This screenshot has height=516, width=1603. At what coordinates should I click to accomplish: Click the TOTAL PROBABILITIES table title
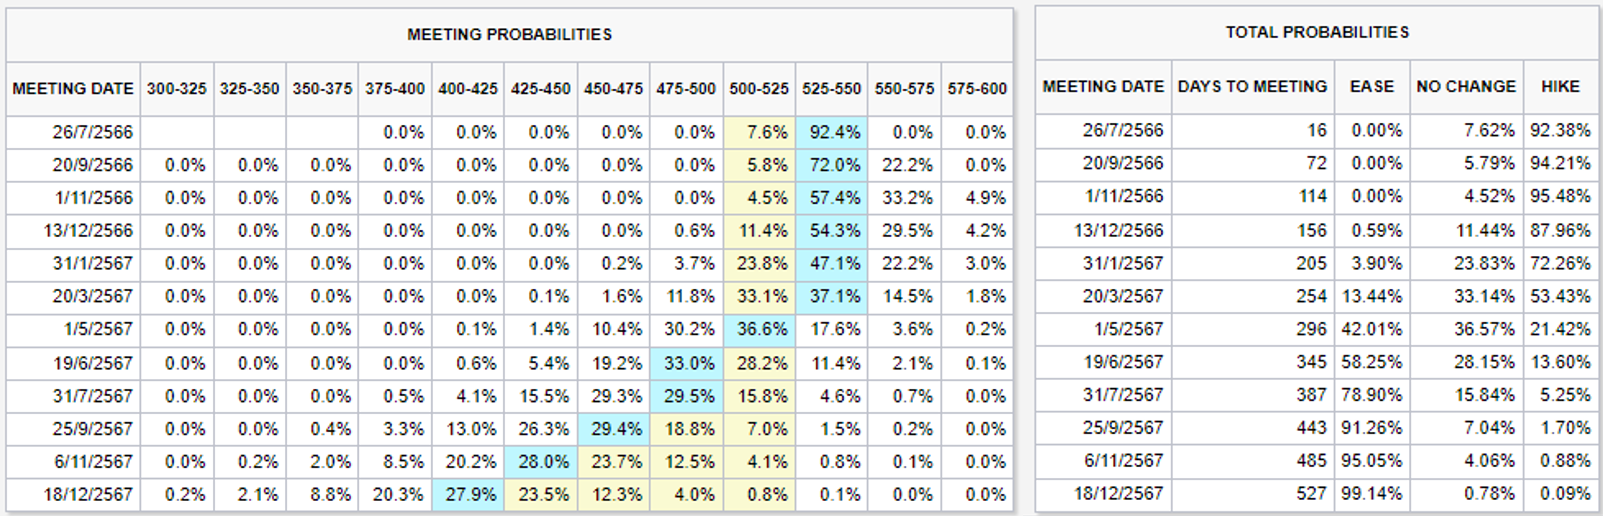click(x=1317, y=32)
